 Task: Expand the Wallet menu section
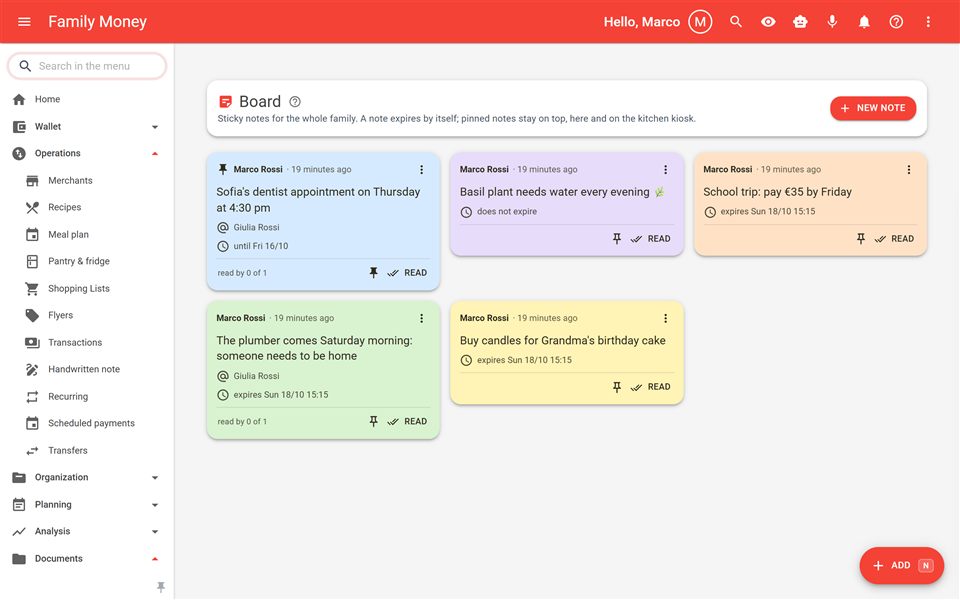point(87,127)
